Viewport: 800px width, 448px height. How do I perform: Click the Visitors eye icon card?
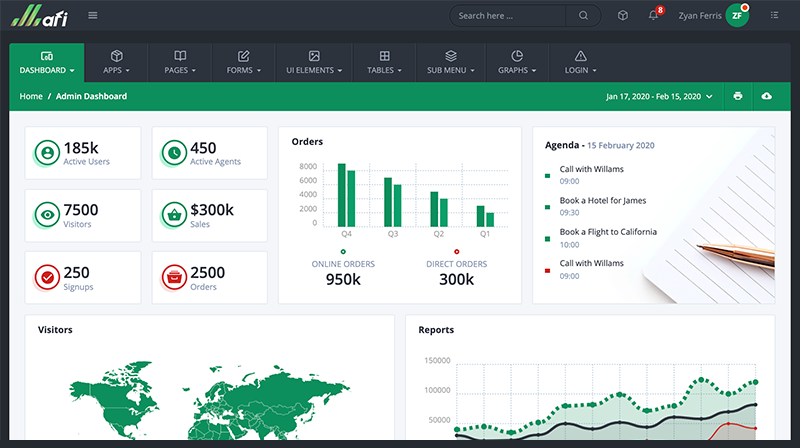pyautogui.click(x=46, y=214)
